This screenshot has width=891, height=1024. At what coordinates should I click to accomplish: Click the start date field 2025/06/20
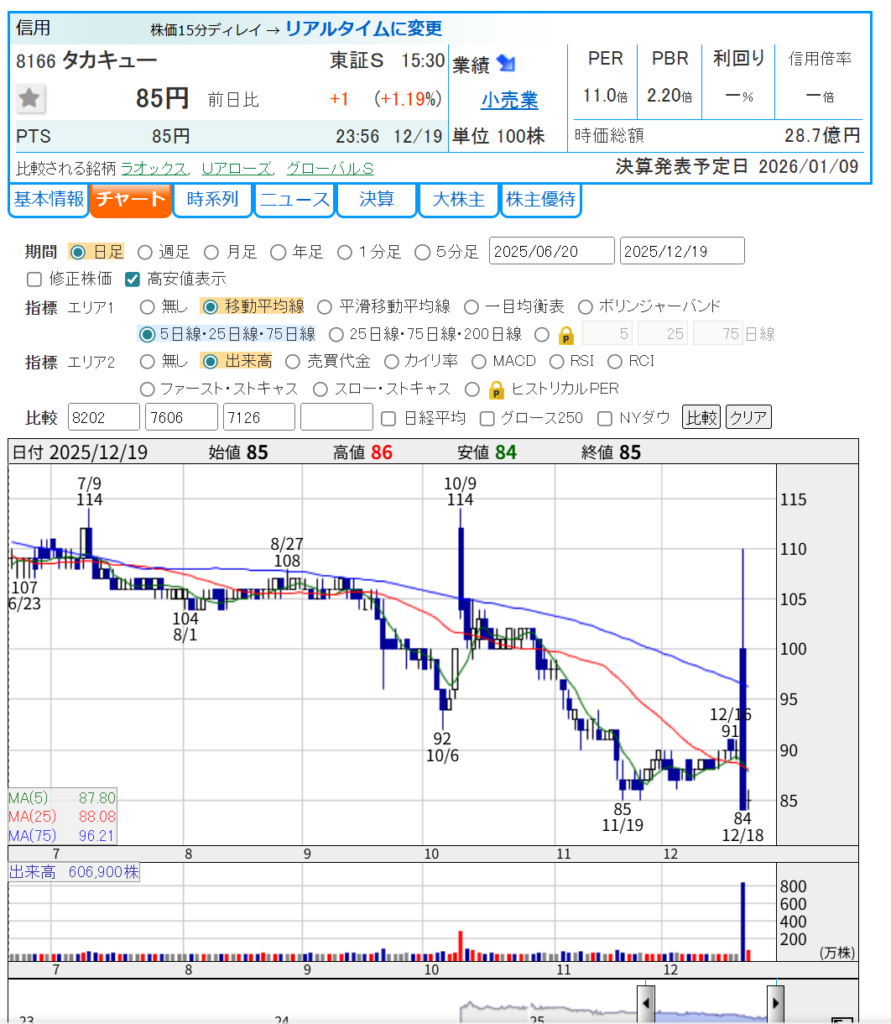(551, 251)
